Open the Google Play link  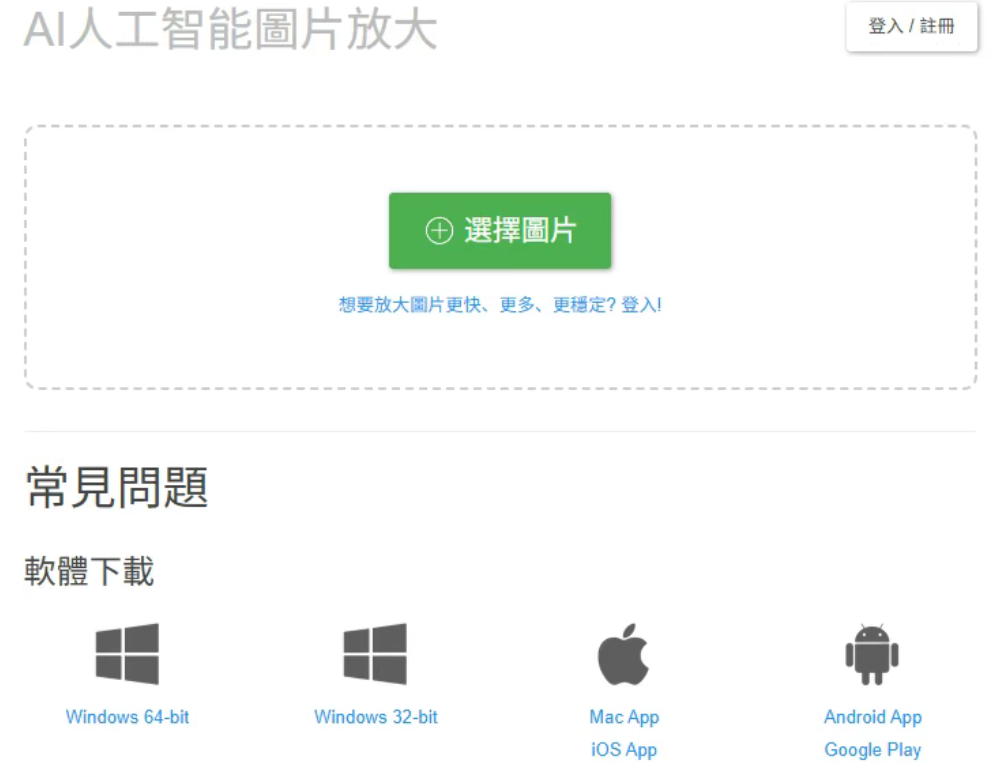coord(873,750)
